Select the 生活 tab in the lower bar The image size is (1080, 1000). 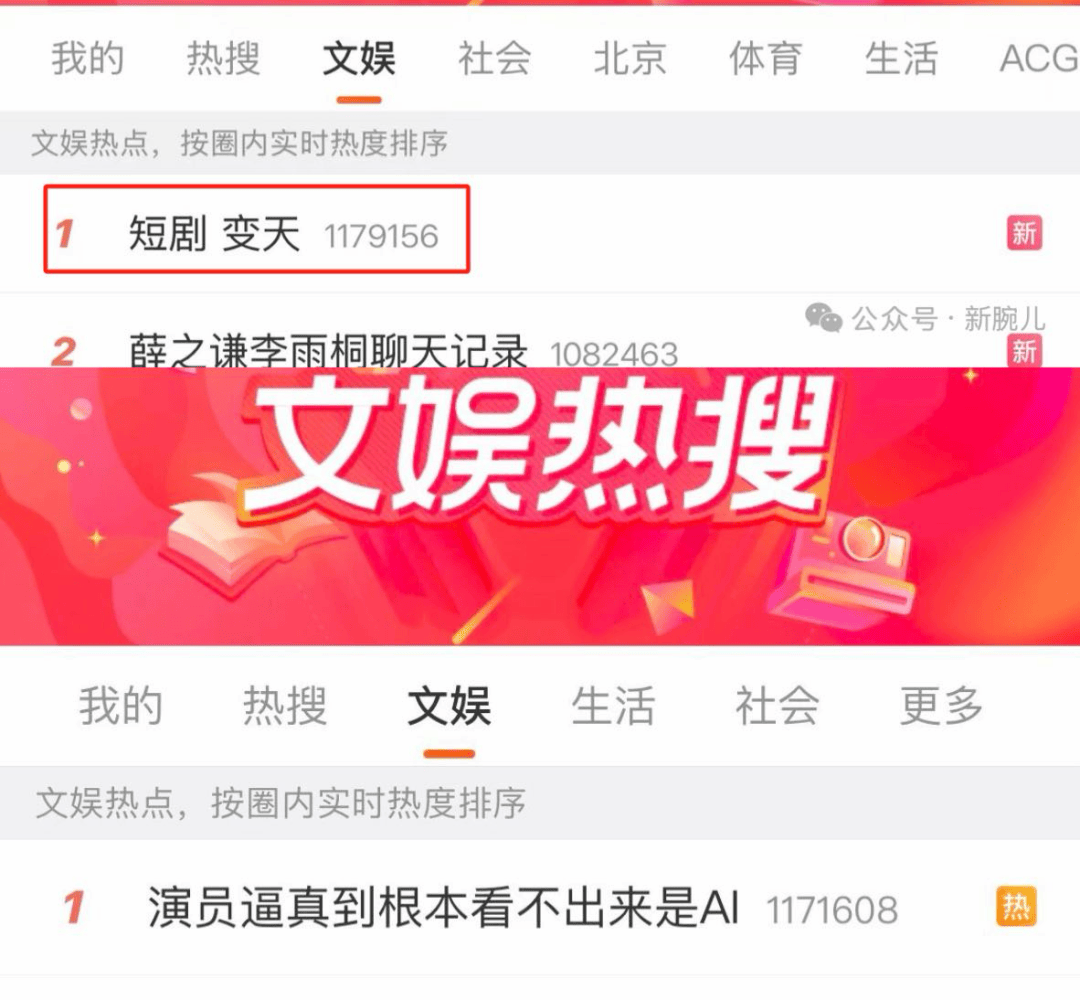[613, 706]
